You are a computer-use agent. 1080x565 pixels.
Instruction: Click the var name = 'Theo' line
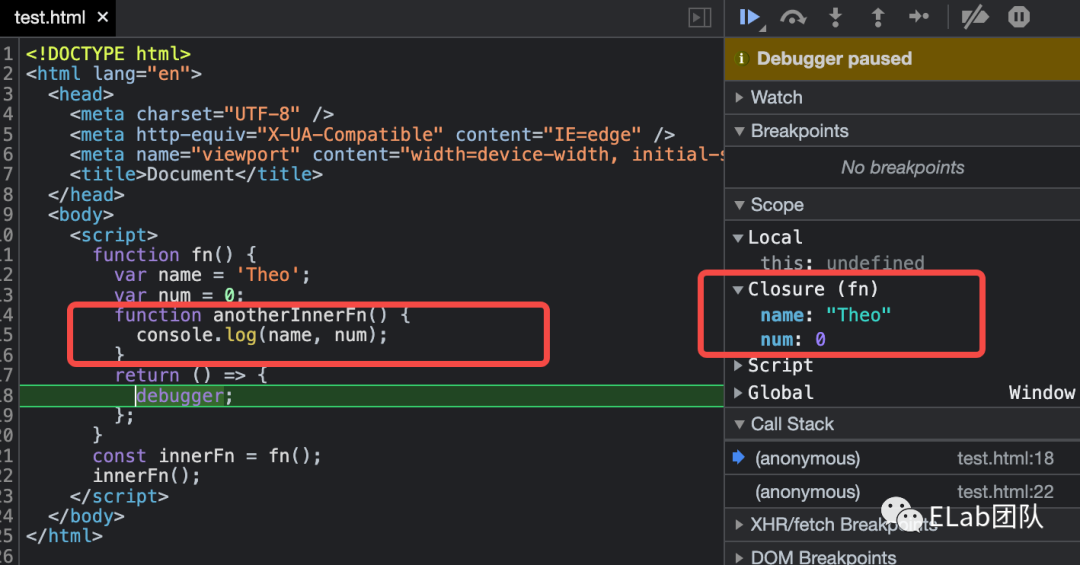[x=212, y=275]
